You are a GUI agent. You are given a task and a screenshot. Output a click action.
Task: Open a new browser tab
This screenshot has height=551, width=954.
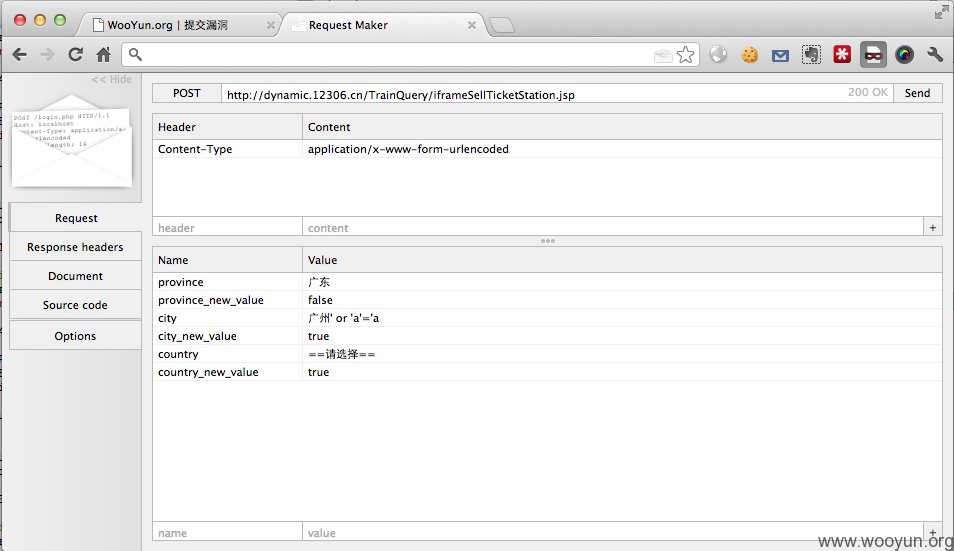click(x=502, y=25)
